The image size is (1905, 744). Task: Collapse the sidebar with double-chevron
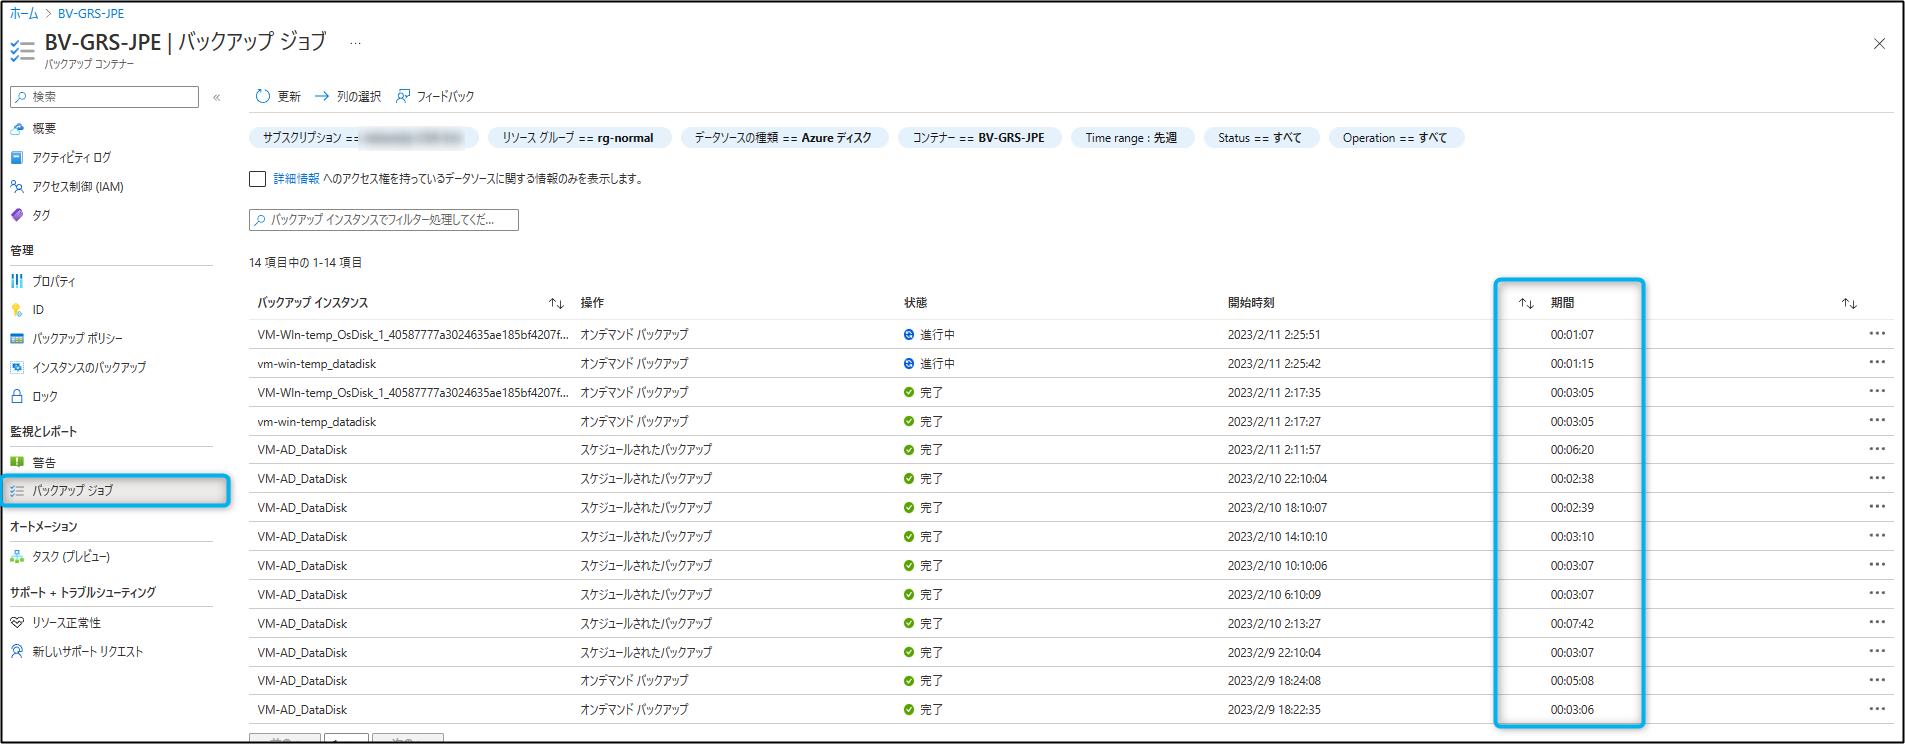pyautogui.click(x=217, y=97)
